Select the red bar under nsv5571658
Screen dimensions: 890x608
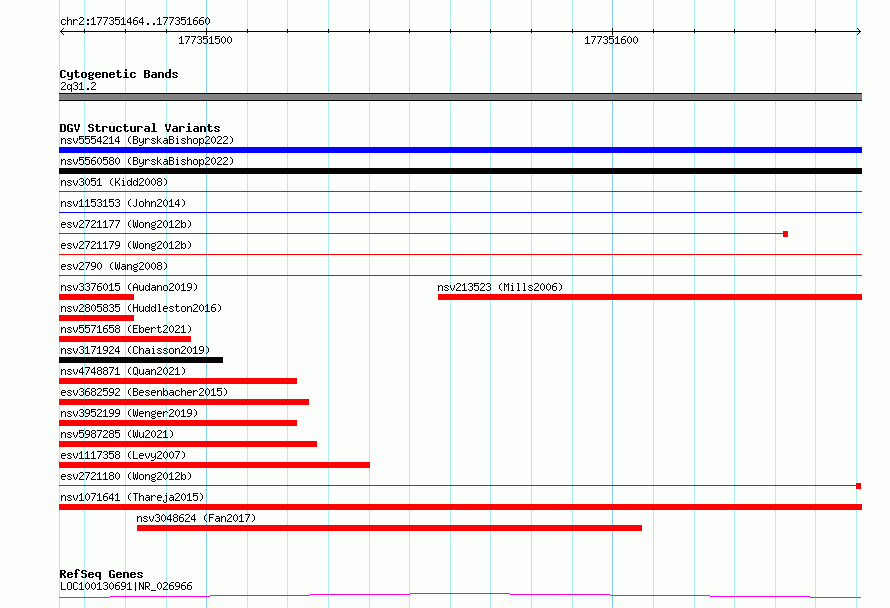click(x=125, y=339)
